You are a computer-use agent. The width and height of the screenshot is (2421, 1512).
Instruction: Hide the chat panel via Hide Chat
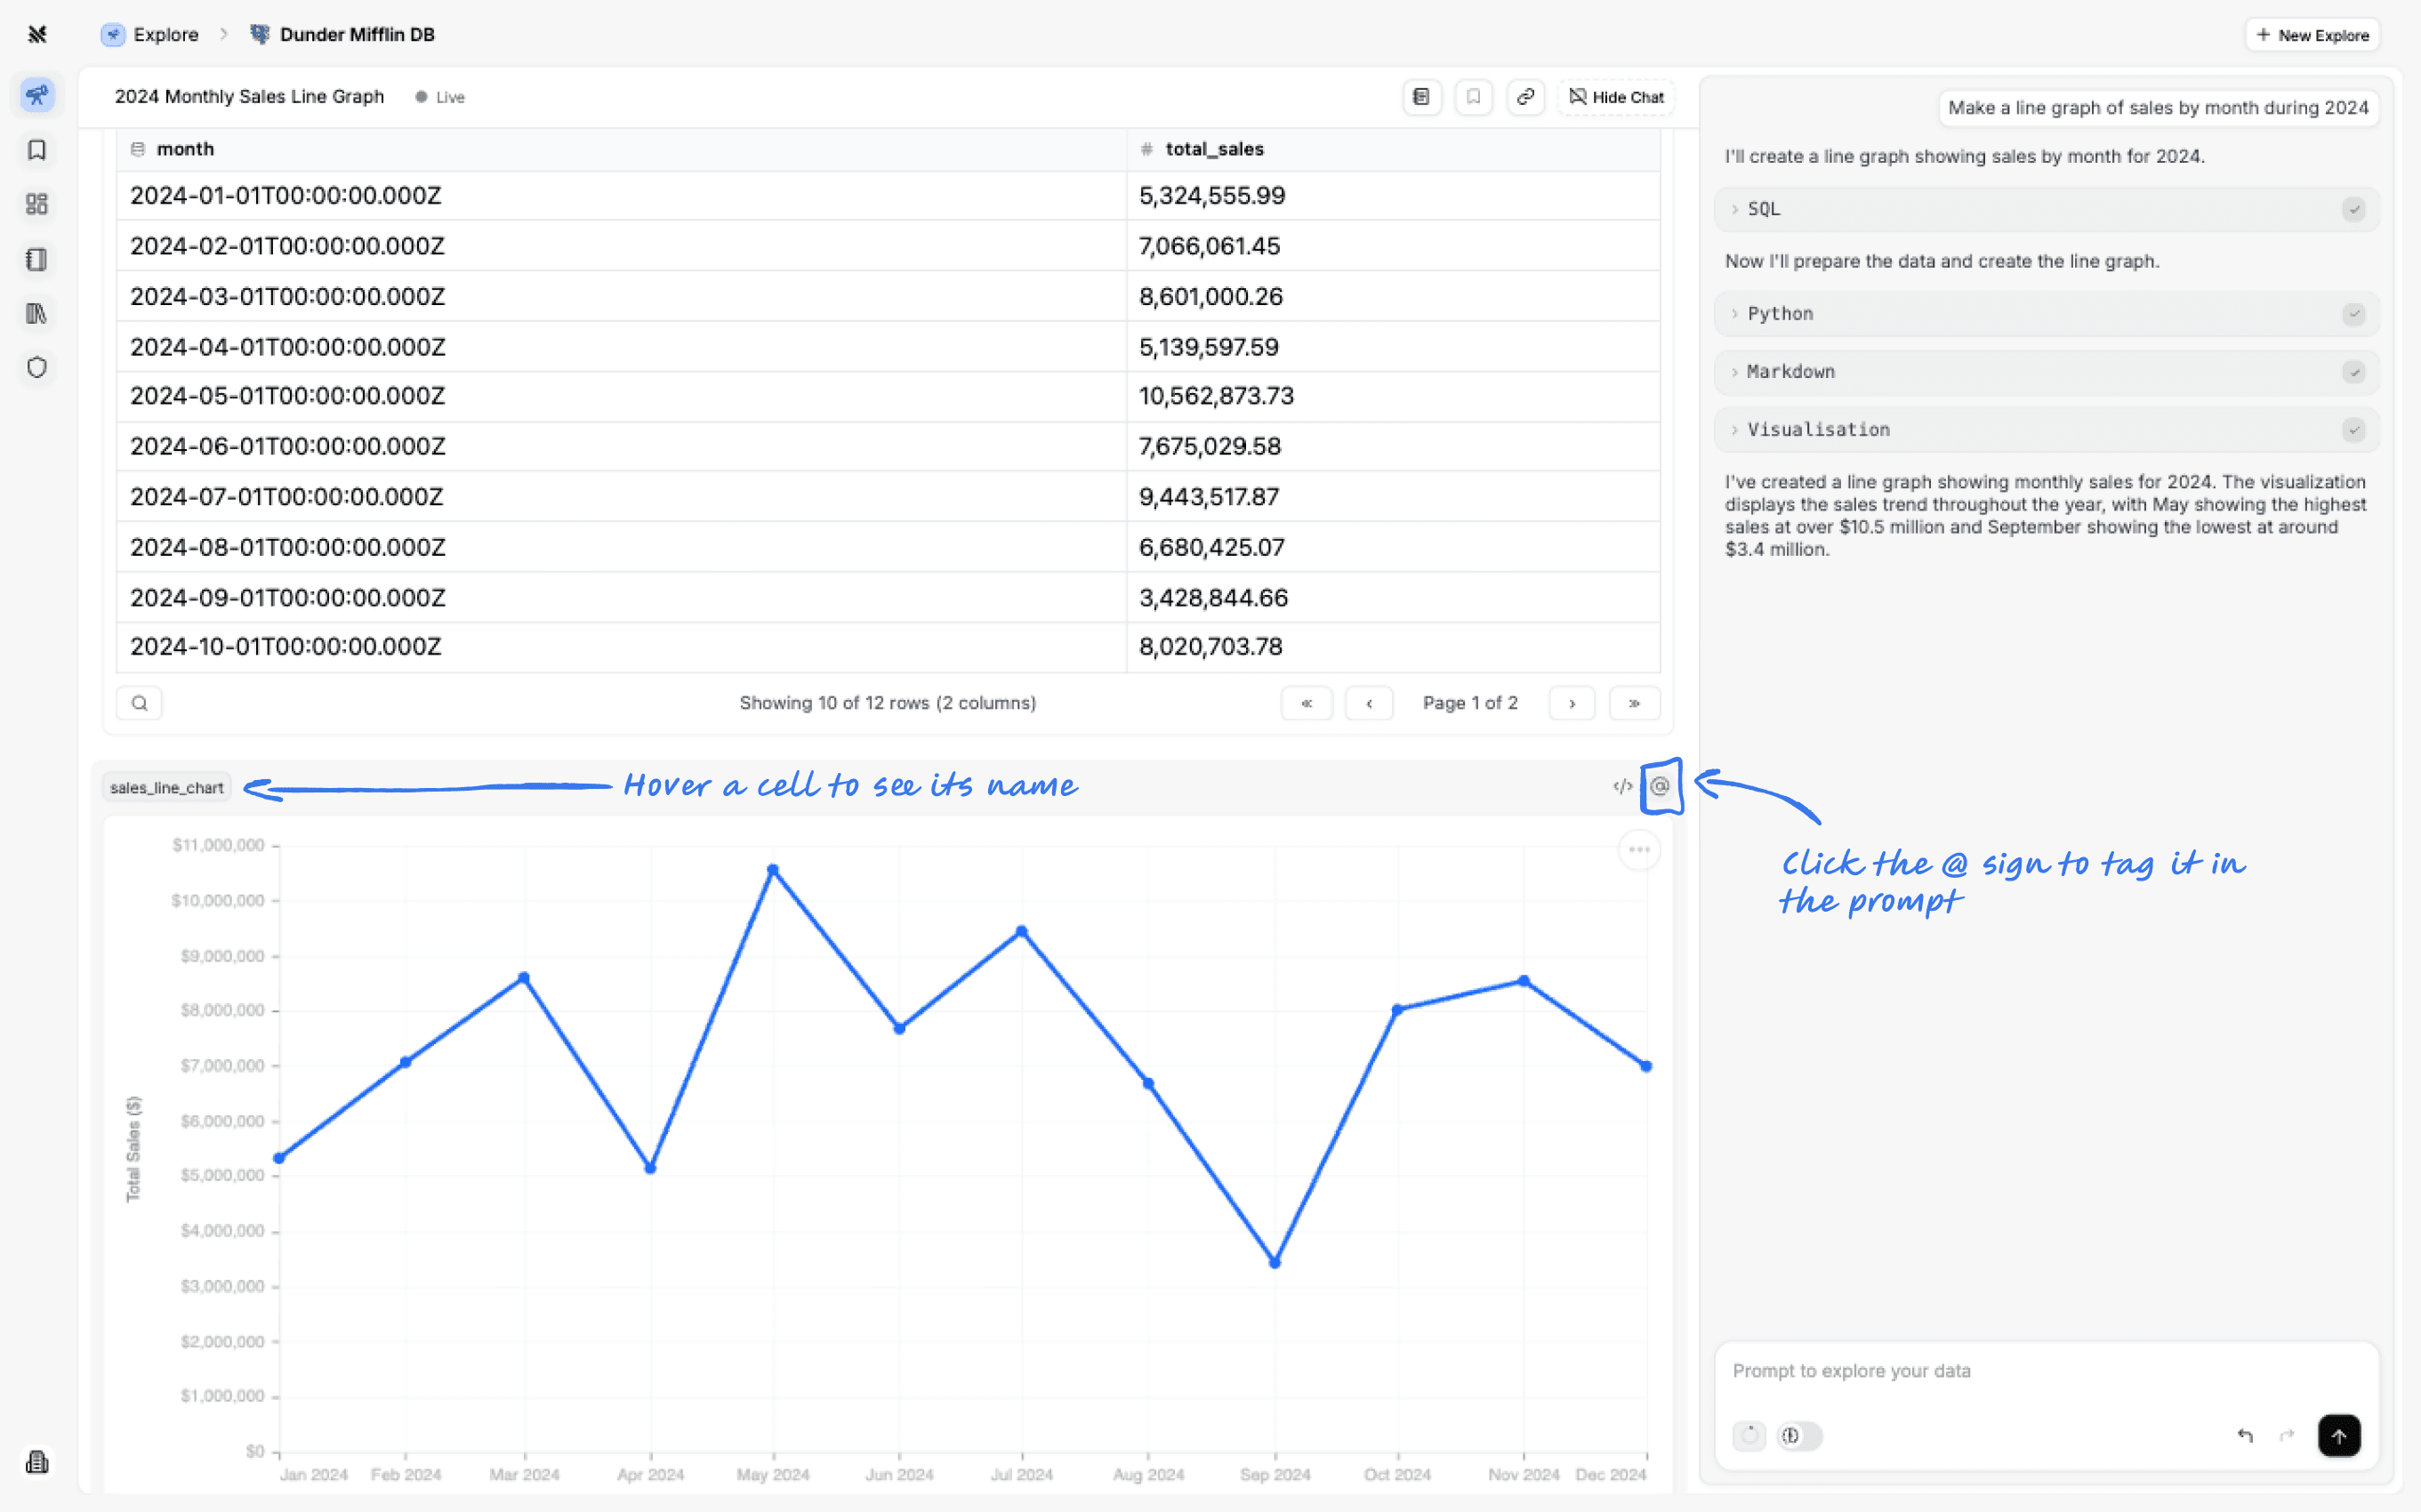[1615, 97]
